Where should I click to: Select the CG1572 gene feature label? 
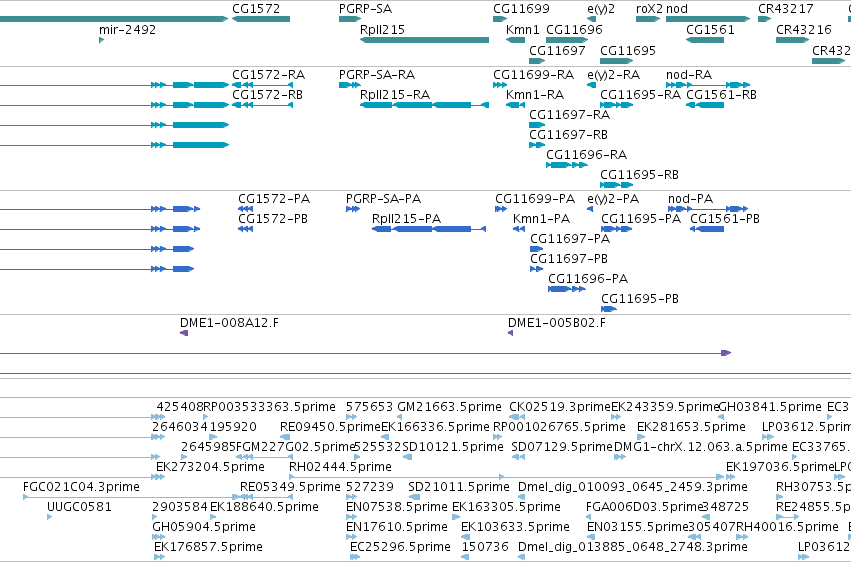pyautogui.click(x=256, y=9)
